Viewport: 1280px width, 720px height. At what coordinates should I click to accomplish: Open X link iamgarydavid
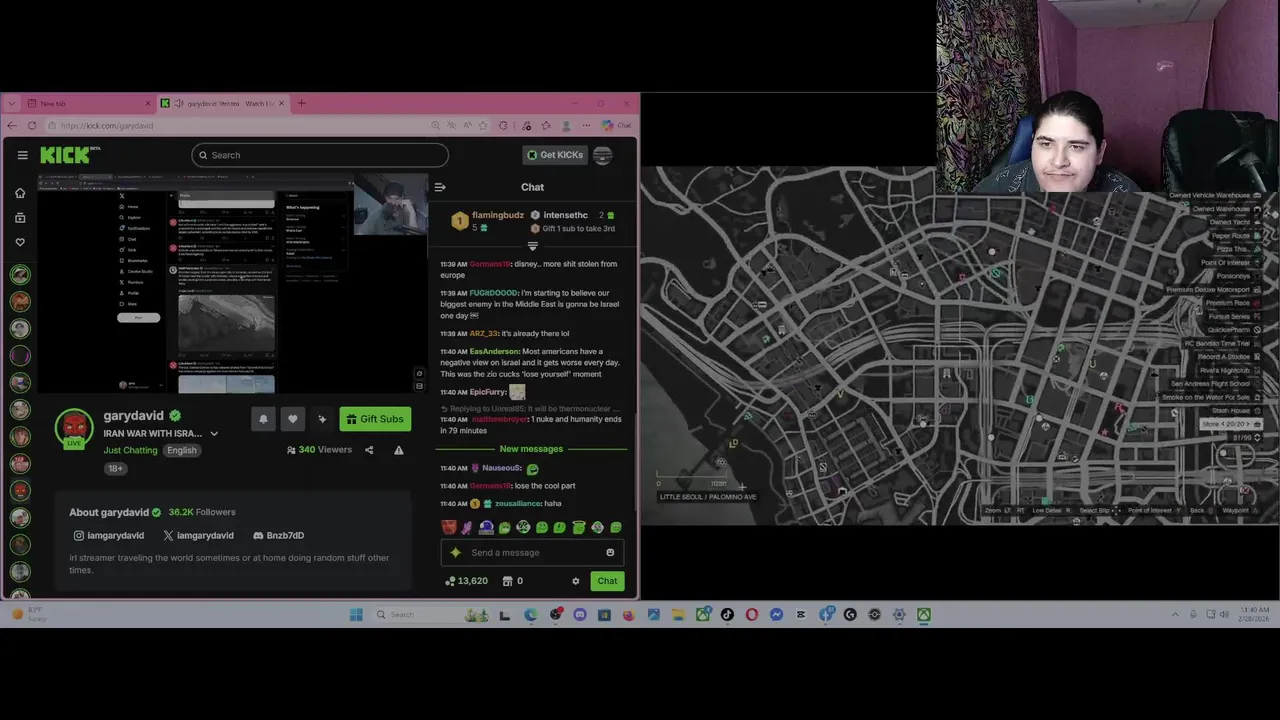pos(198,535)
